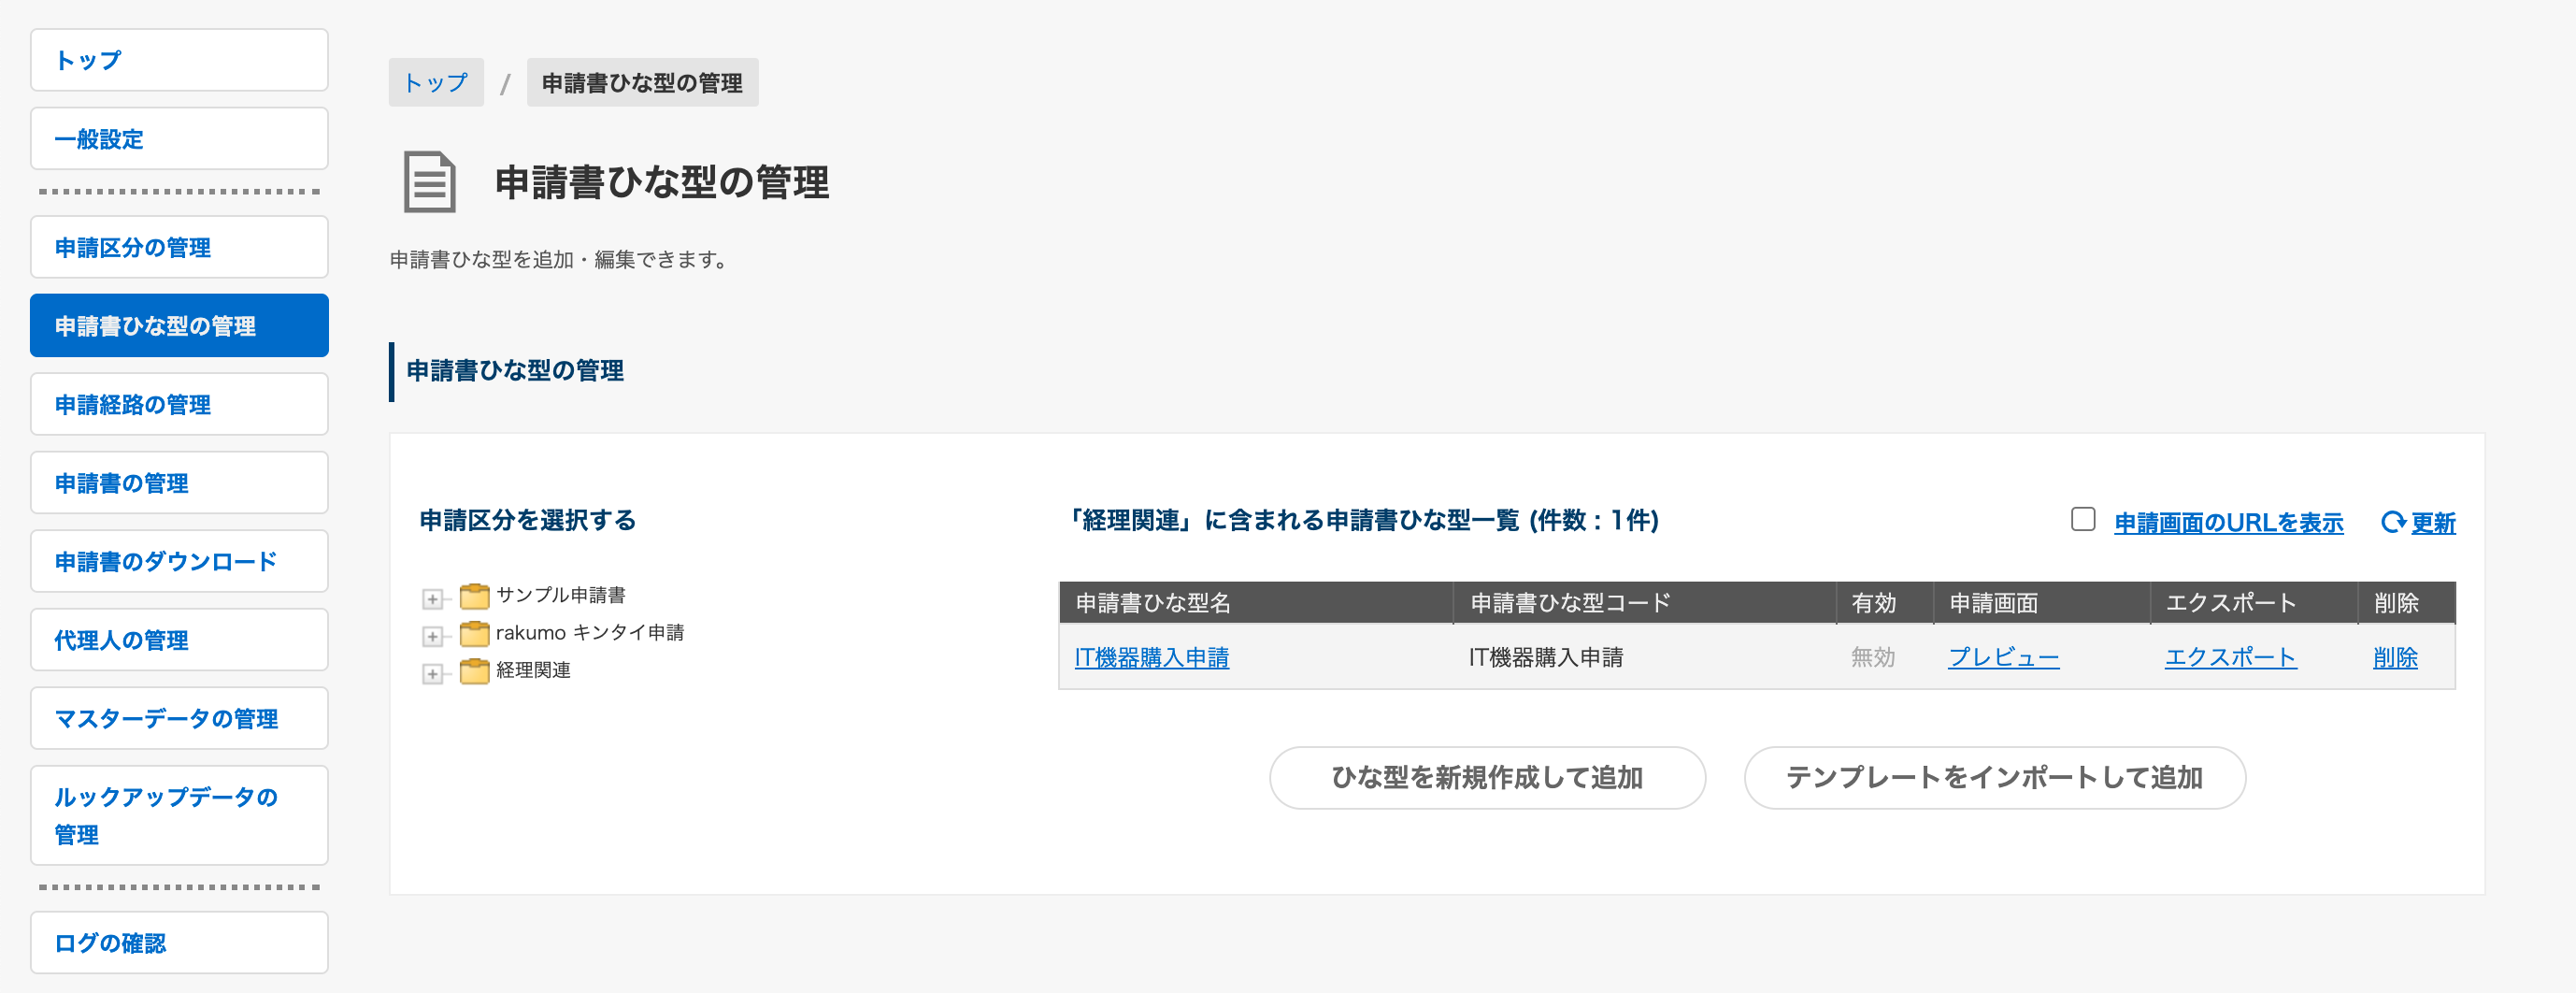
Task: Click the サンプル申請書 folder icon
Action: [x=474, y=596]
